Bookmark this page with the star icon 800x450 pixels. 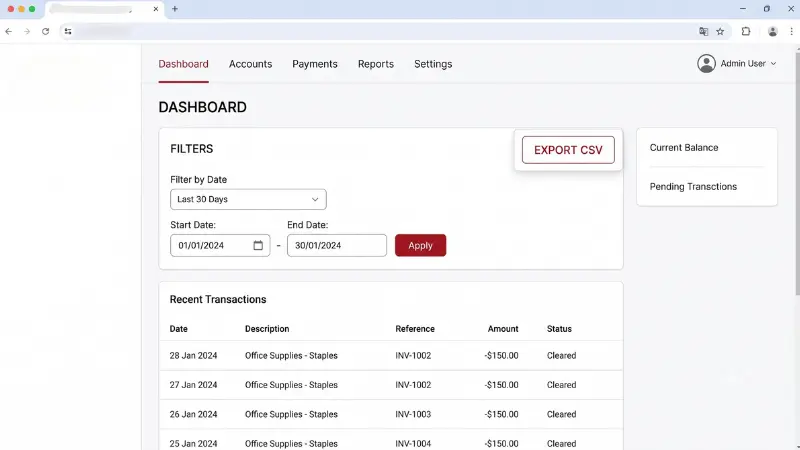[720, 32]
